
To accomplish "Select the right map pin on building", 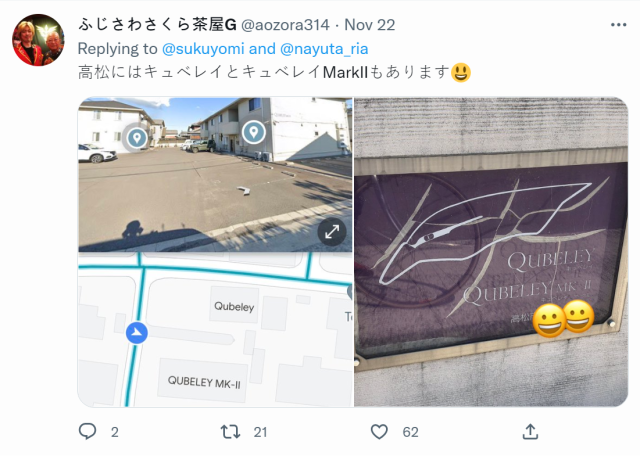I will pos(253,132).
